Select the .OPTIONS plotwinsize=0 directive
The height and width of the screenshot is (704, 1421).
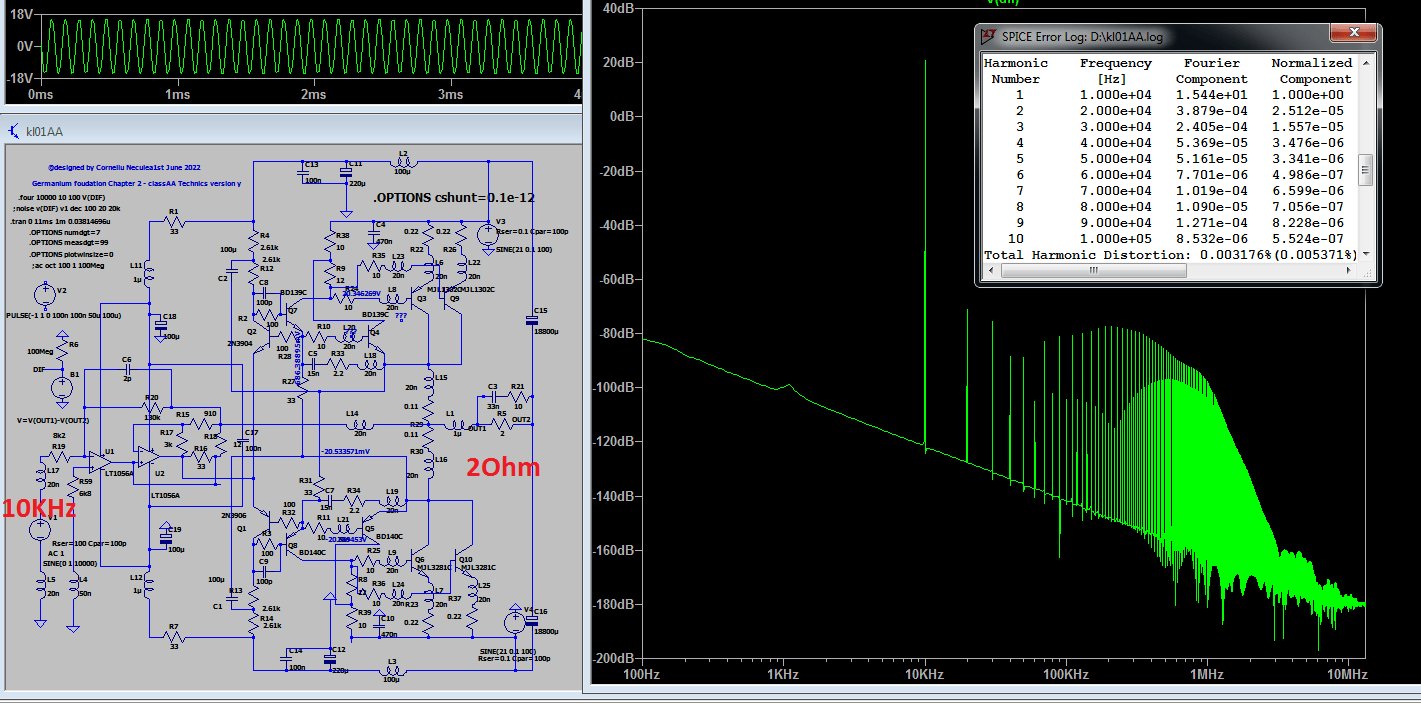(70, 254)
